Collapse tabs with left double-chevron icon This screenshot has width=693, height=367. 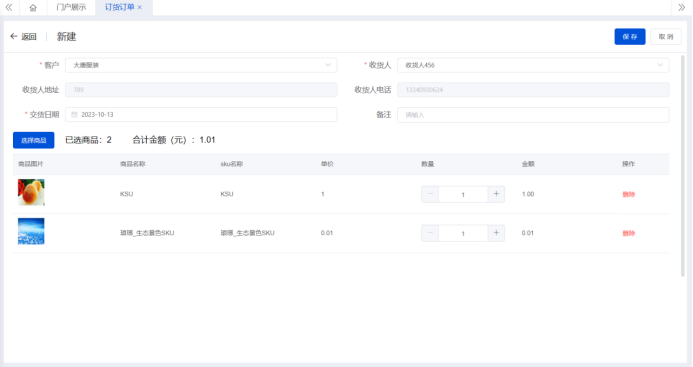(x=9, y=8)
